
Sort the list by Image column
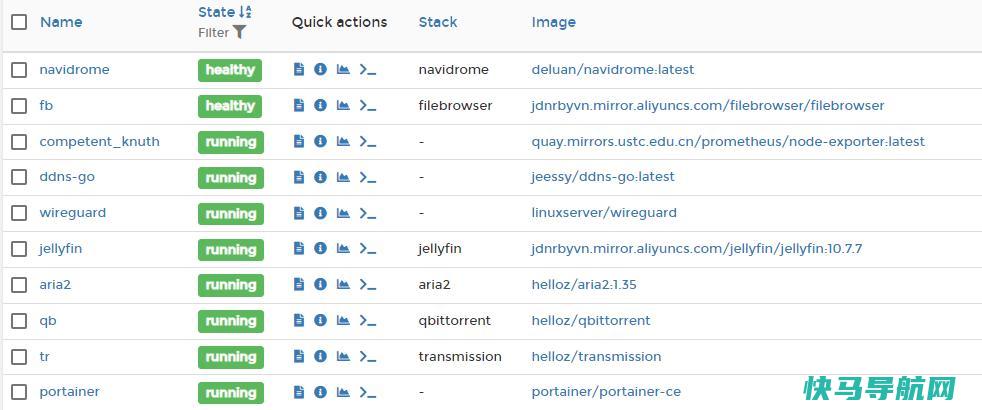tap(554, 22)
